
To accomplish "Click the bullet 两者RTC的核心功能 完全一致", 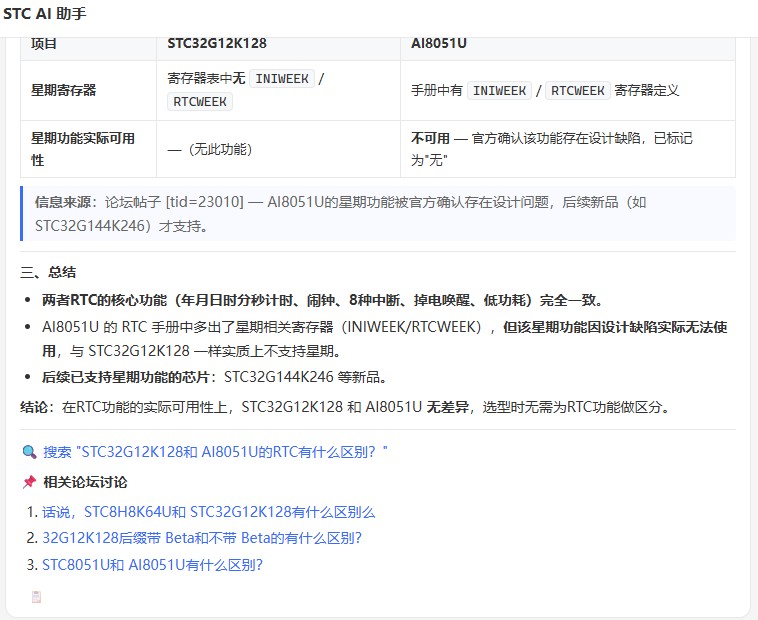I will coord(322,301).
